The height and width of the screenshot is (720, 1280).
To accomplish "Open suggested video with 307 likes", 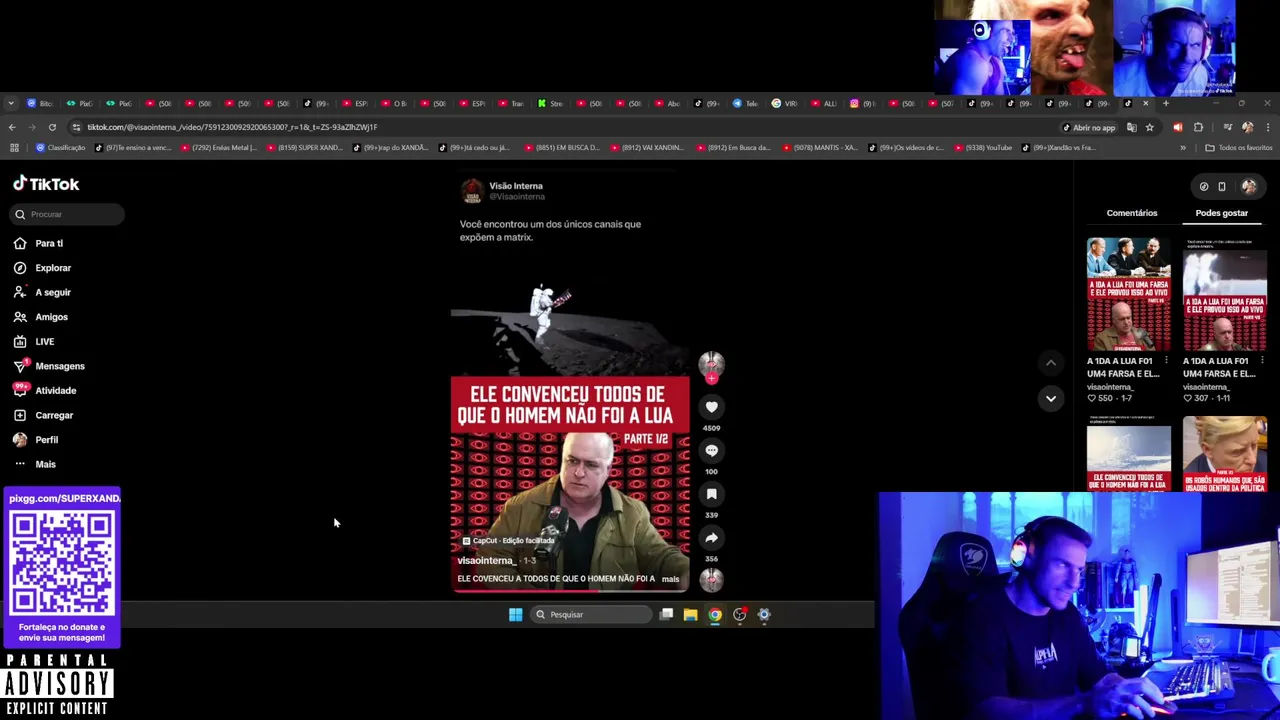I will [x=1225, y=295].
